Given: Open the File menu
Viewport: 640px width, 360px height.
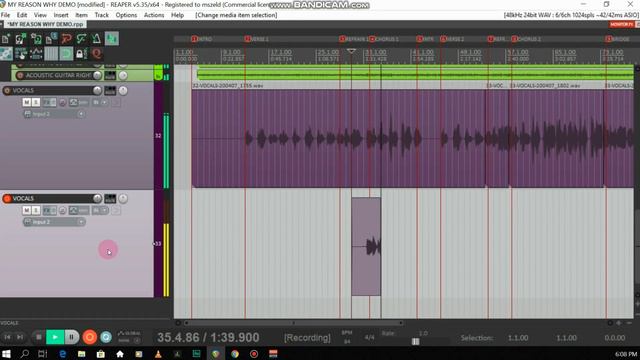Looking at the screenshot, I should coord(5,15).
